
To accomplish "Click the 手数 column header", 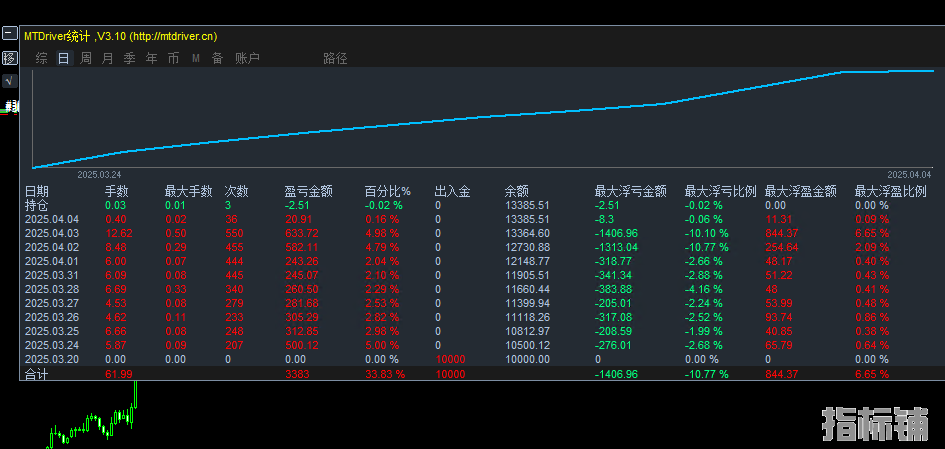I will (x=117, y=192).
